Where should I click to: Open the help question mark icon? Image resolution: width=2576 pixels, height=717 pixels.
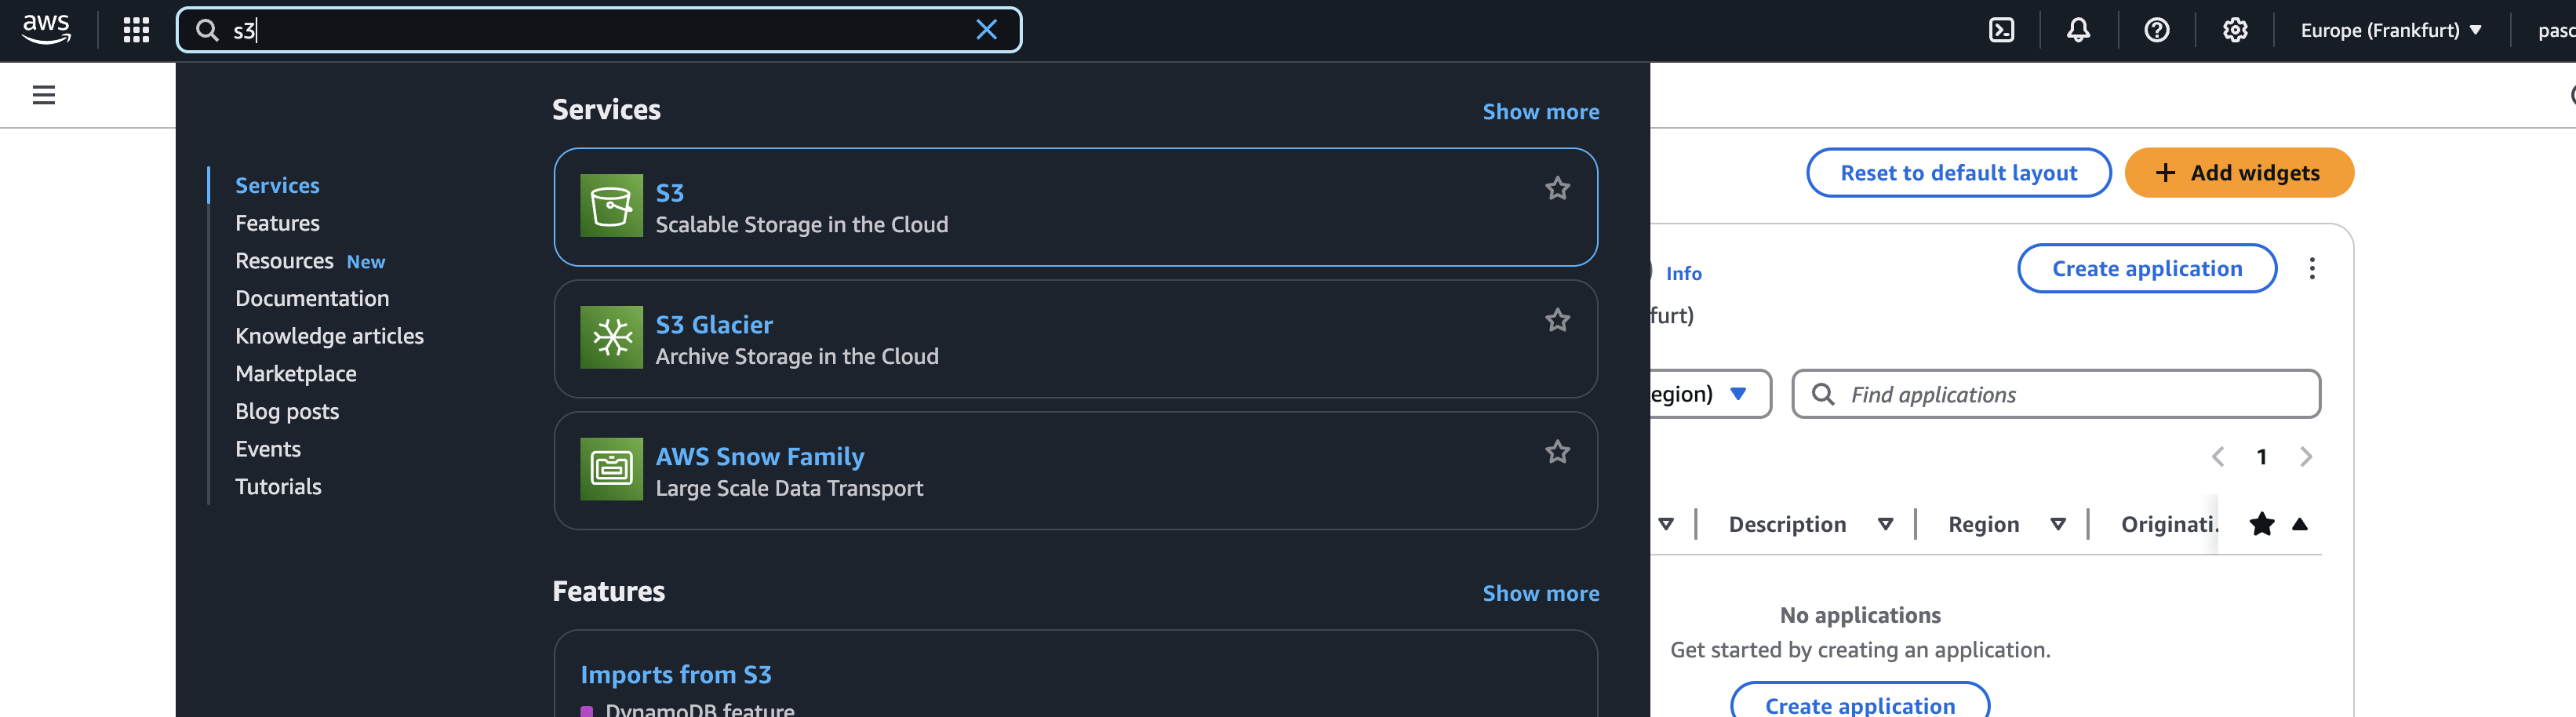pyautogui.click(x=2156, y=30)
